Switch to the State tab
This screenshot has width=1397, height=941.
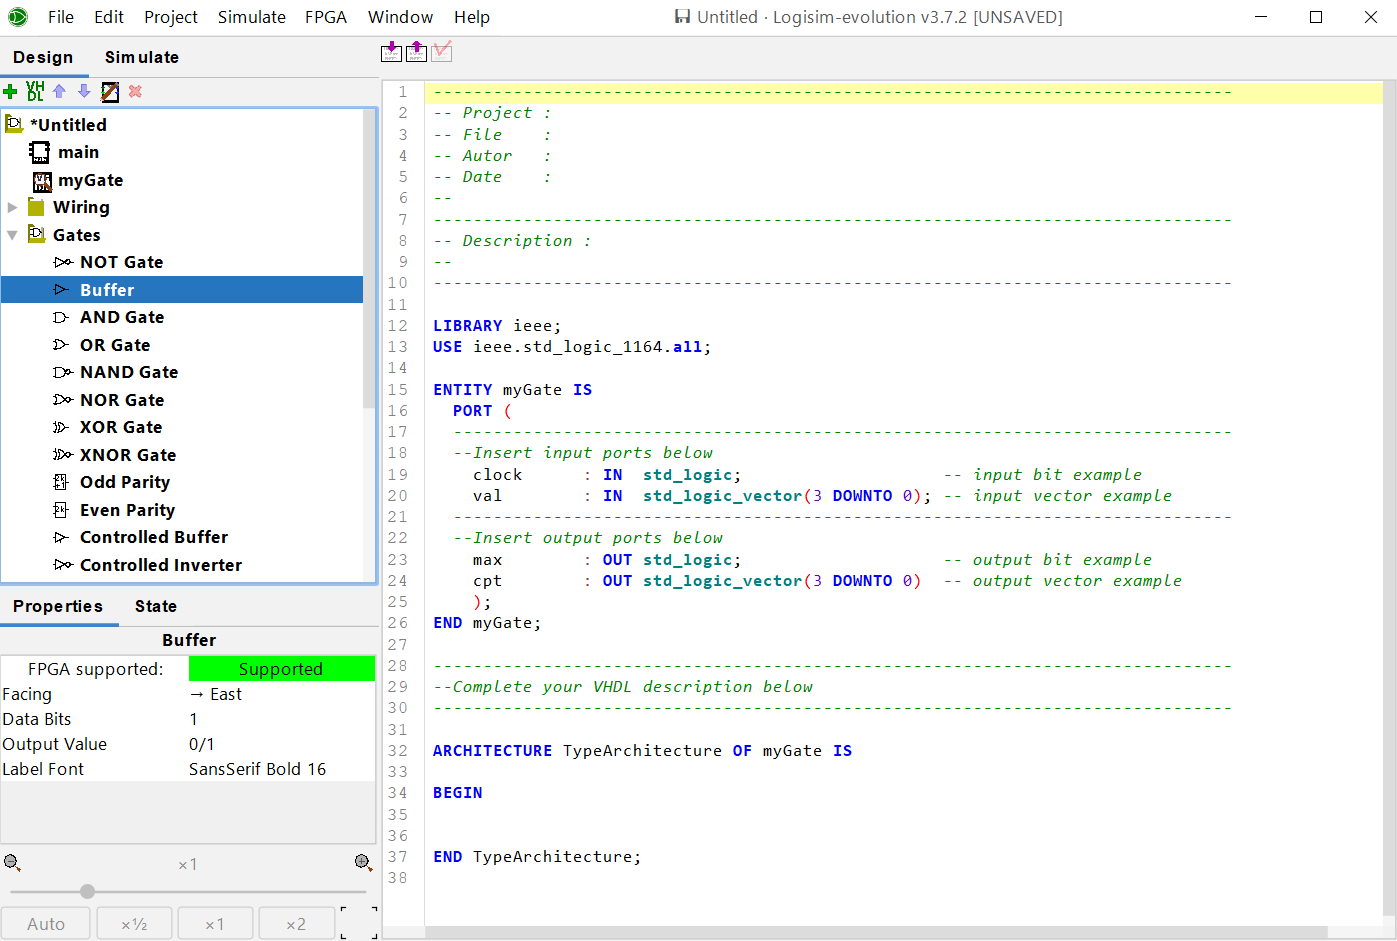point(155,606)
